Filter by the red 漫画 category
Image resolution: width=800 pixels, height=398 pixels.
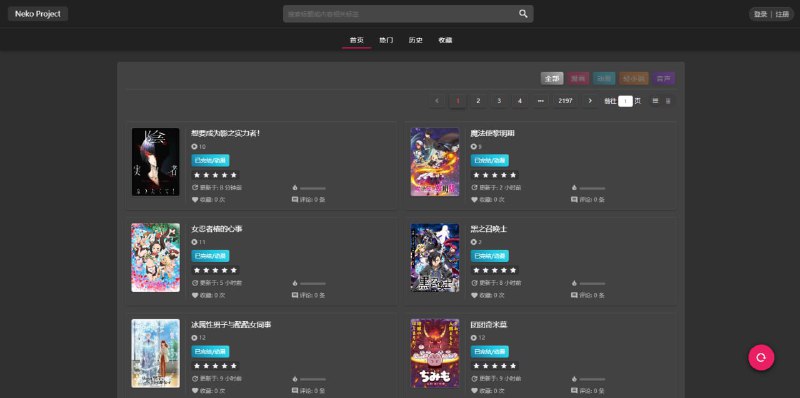[578, 79]
